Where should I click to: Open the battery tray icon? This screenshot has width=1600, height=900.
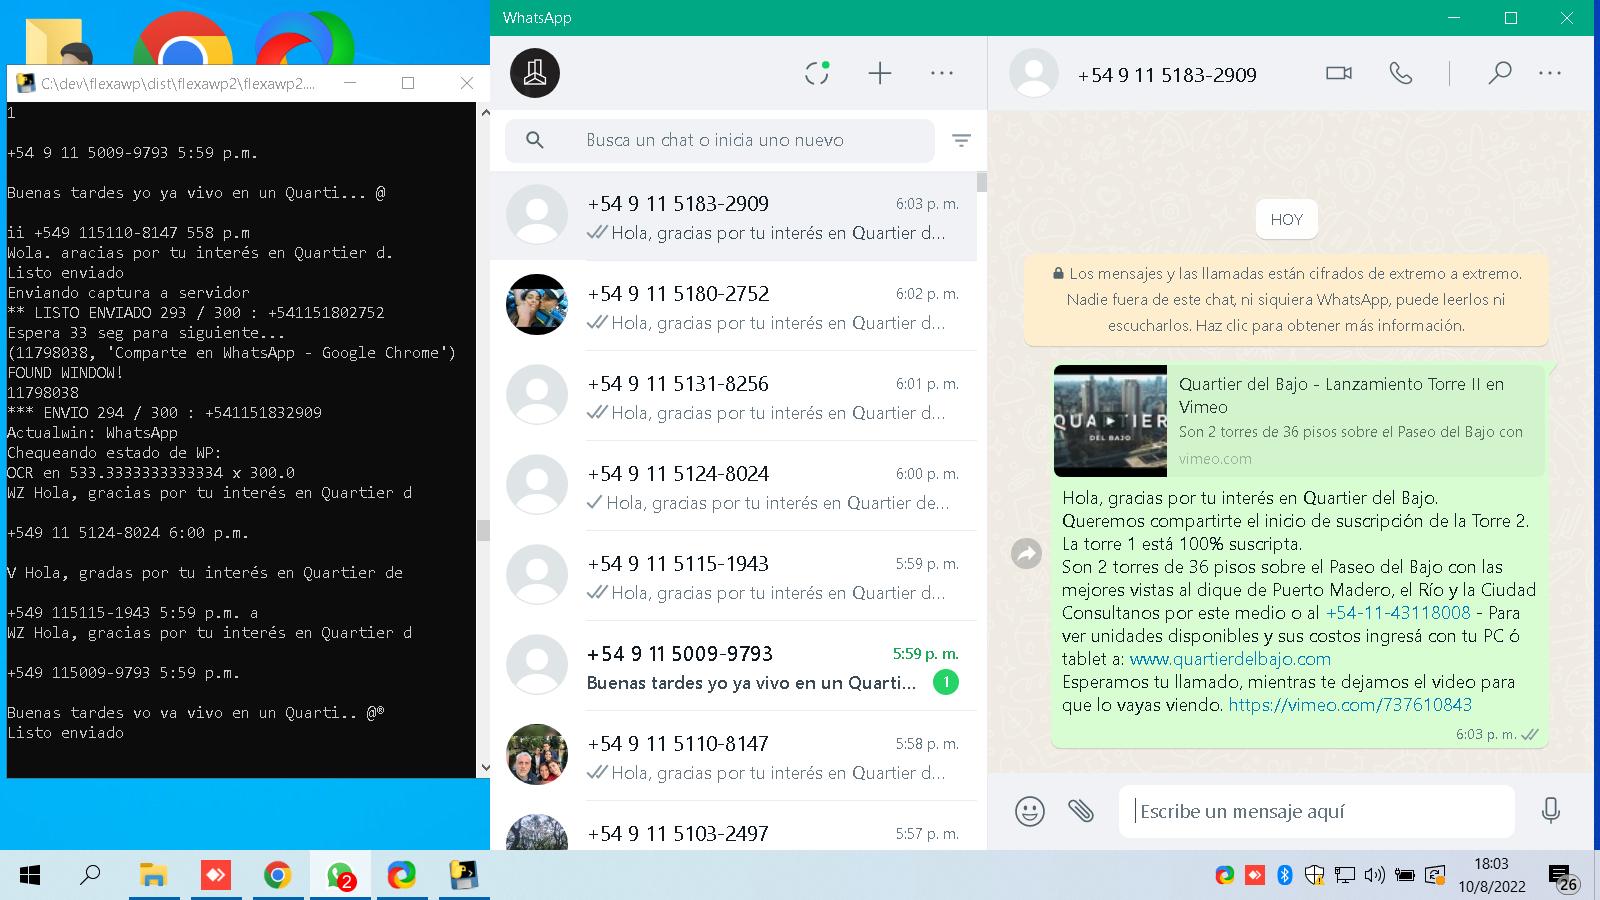(x=1405, y=875)
